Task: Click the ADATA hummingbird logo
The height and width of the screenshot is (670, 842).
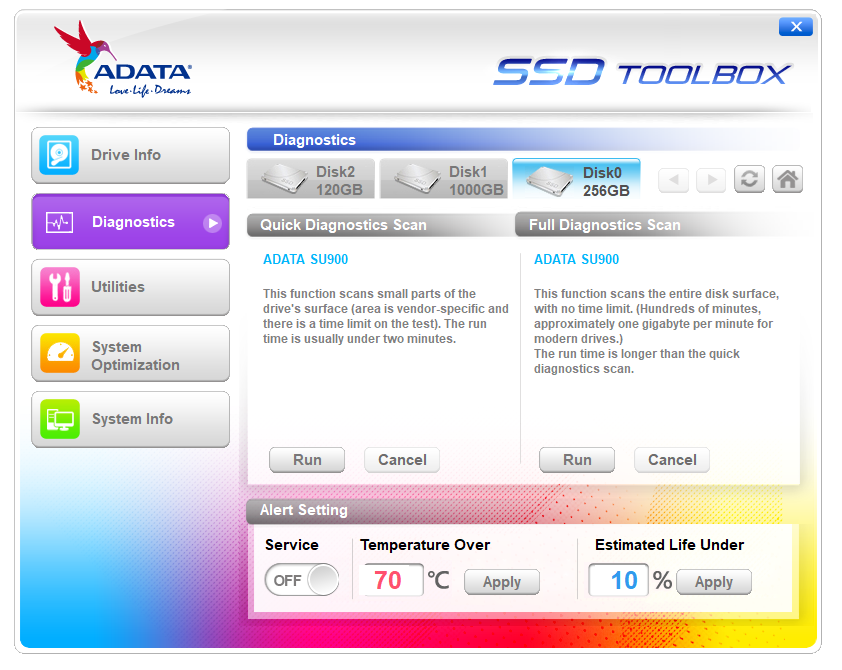Action: (122, 59)
